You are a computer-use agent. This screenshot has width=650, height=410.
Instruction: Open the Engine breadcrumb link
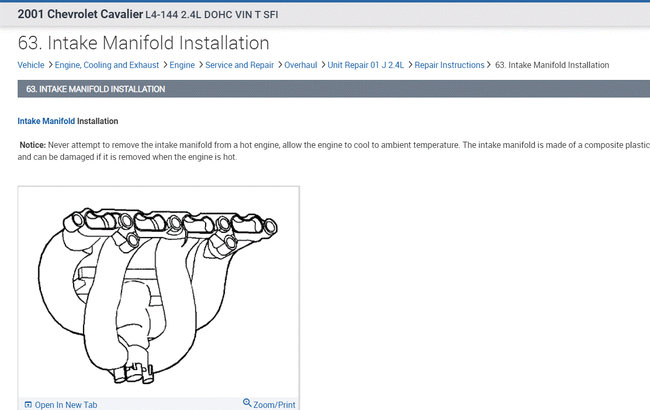(x=182, y=65)
